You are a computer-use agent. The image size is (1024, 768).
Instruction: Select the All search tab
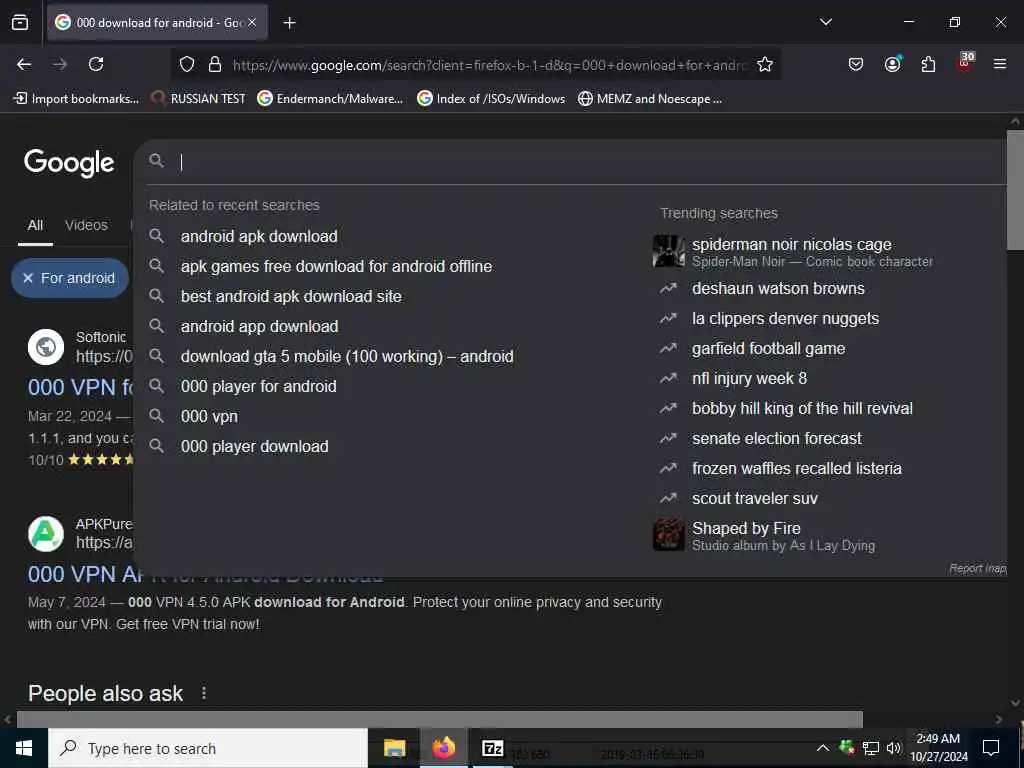(35, 225)
